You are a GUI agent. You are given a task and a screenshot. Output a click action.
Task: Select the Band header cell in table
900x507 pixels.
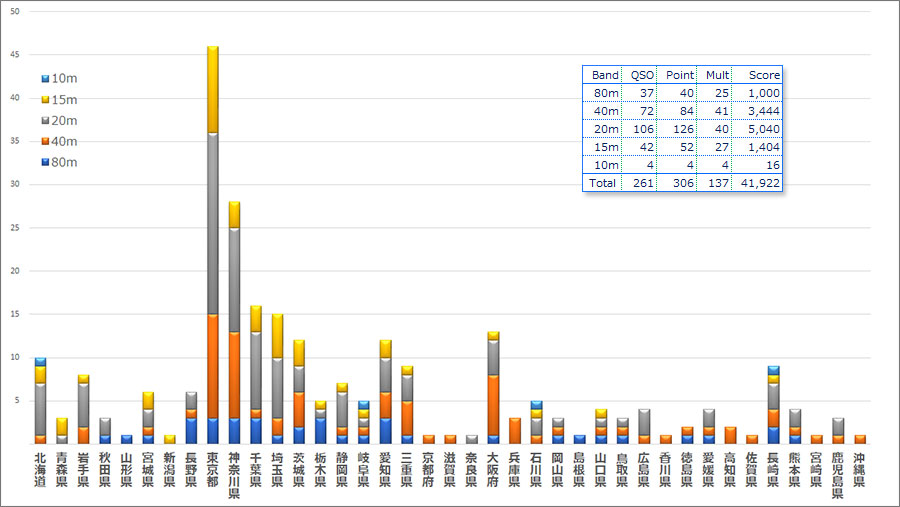604,75
